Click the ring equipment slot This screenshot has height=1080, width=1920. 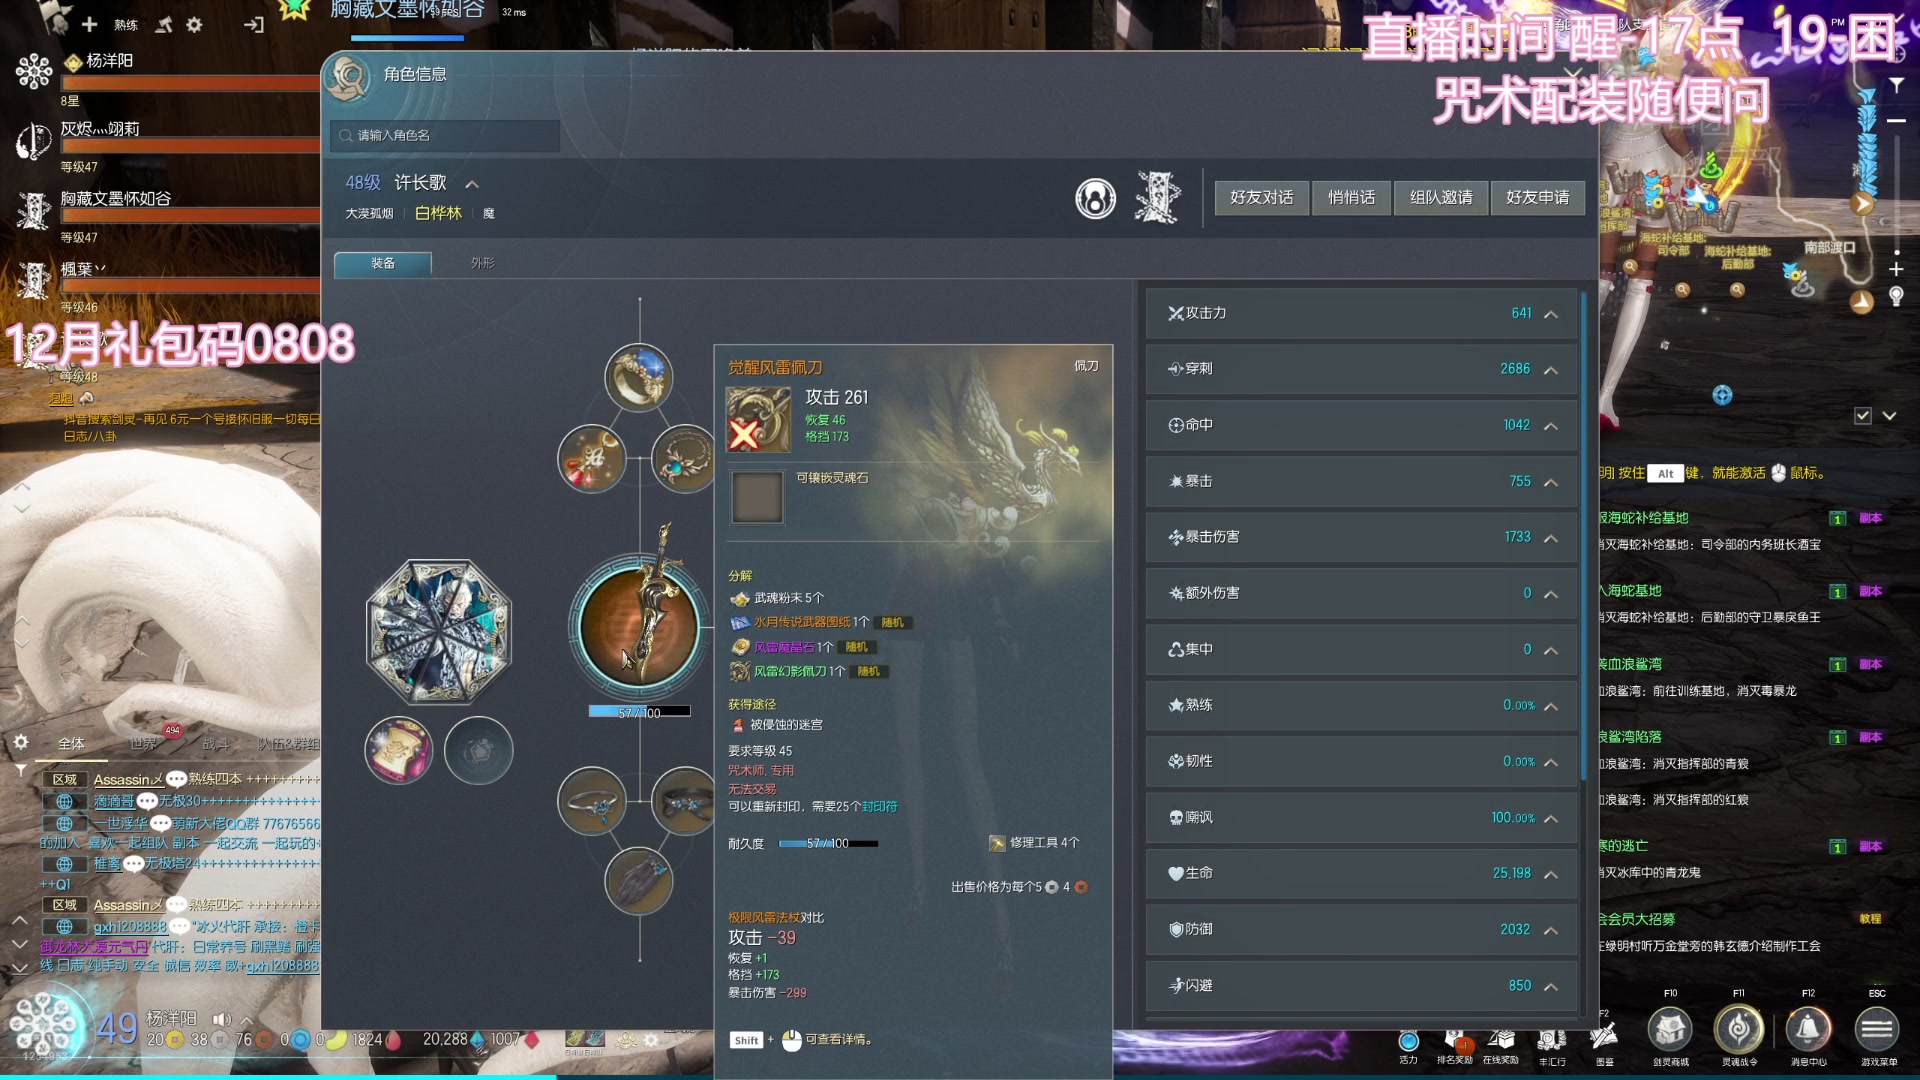click(x=638, y=377)
